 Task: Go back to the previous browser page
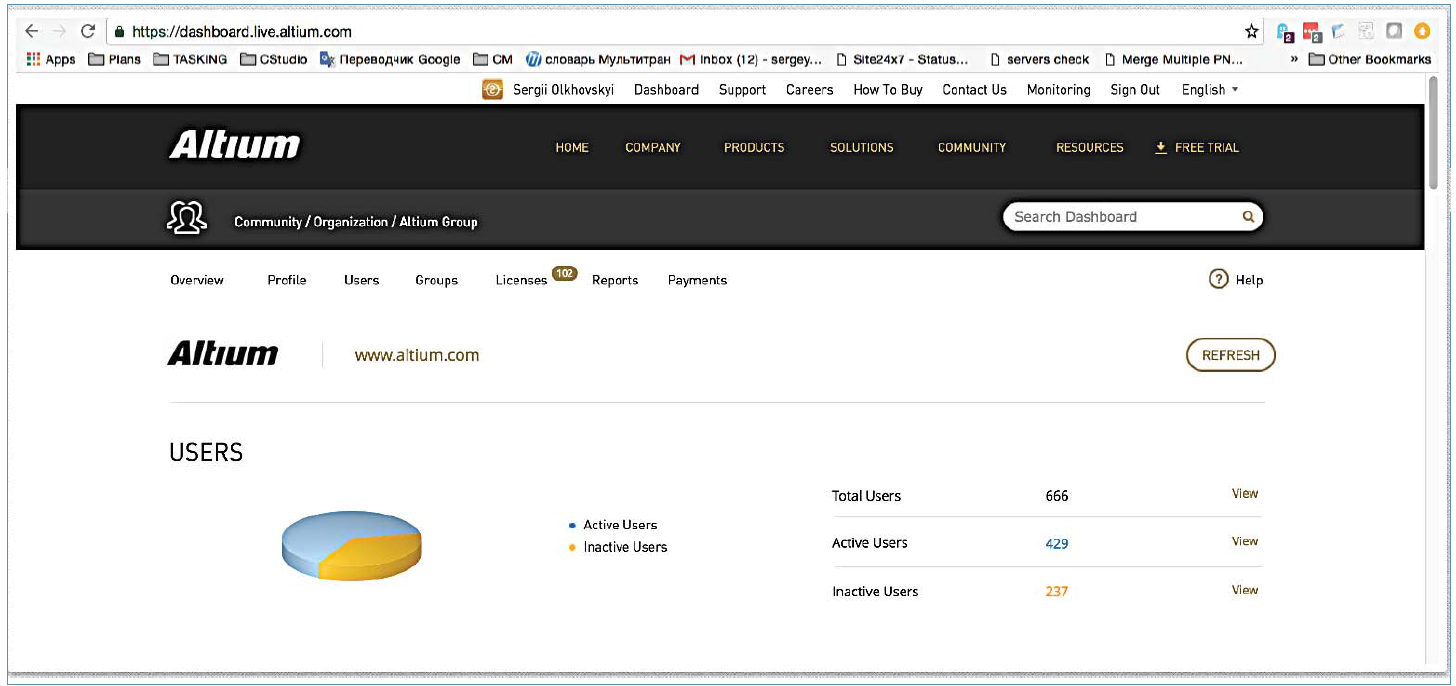click(31, 31)
